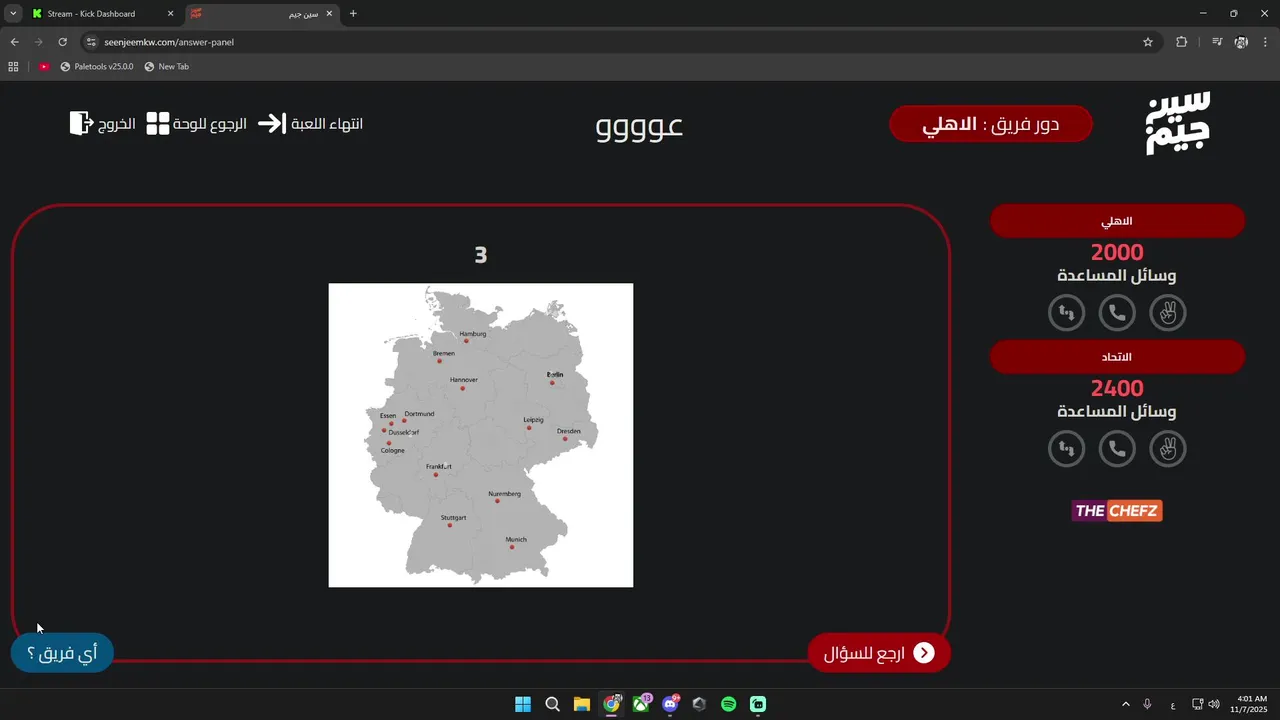Open the Chrome icon in the taskbar
This screenshot has height=720, width=1280.
611,704
